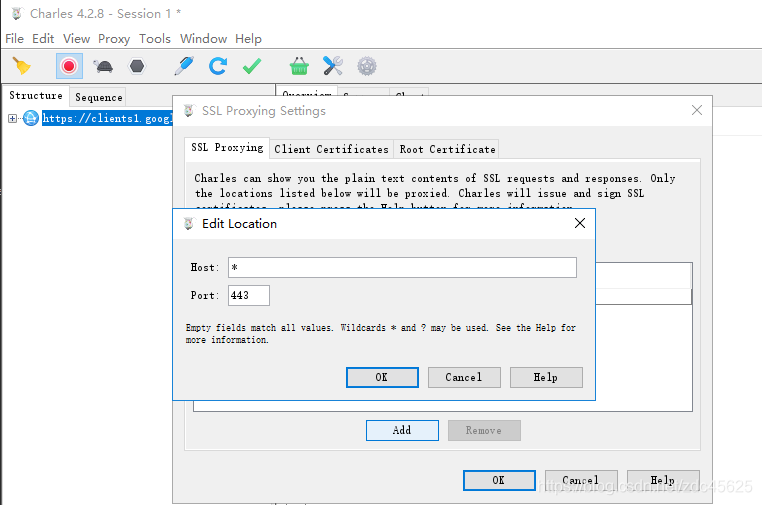Click the globe icon of clients1 host
The image size is (762, 505).
[31, 118]
